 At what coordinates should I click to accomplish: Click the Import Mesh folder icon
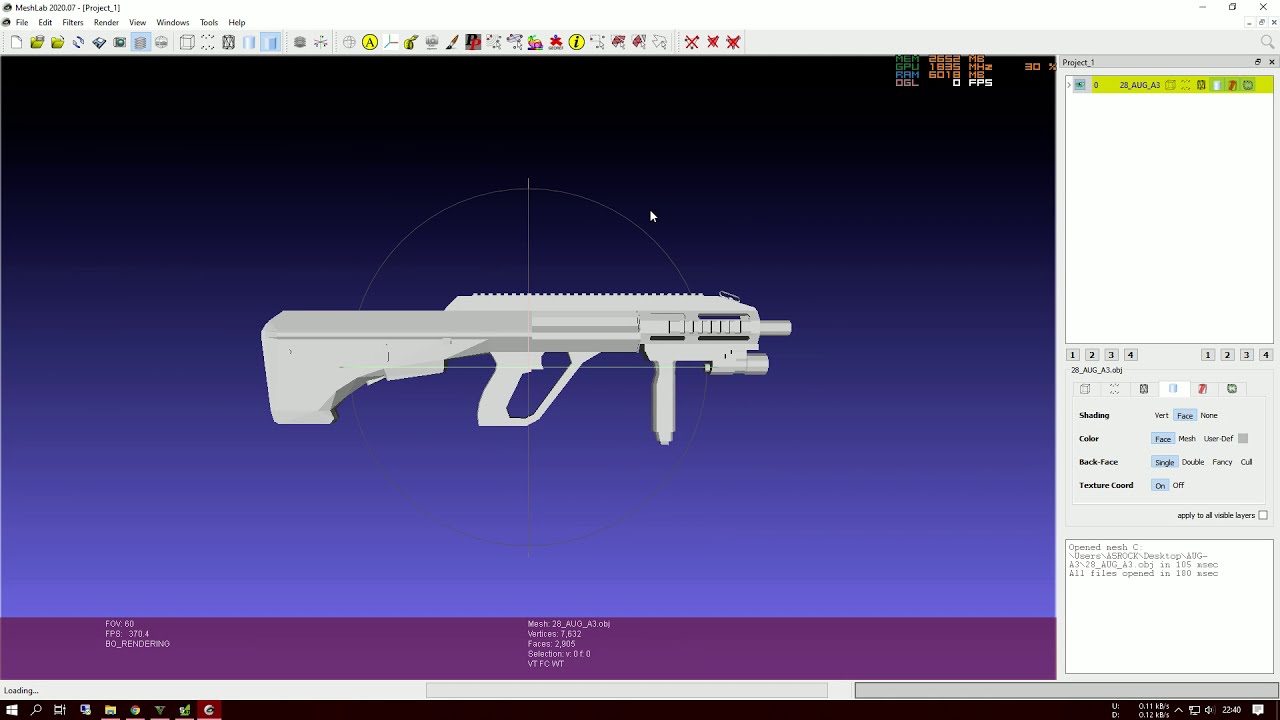coord(57,42)
